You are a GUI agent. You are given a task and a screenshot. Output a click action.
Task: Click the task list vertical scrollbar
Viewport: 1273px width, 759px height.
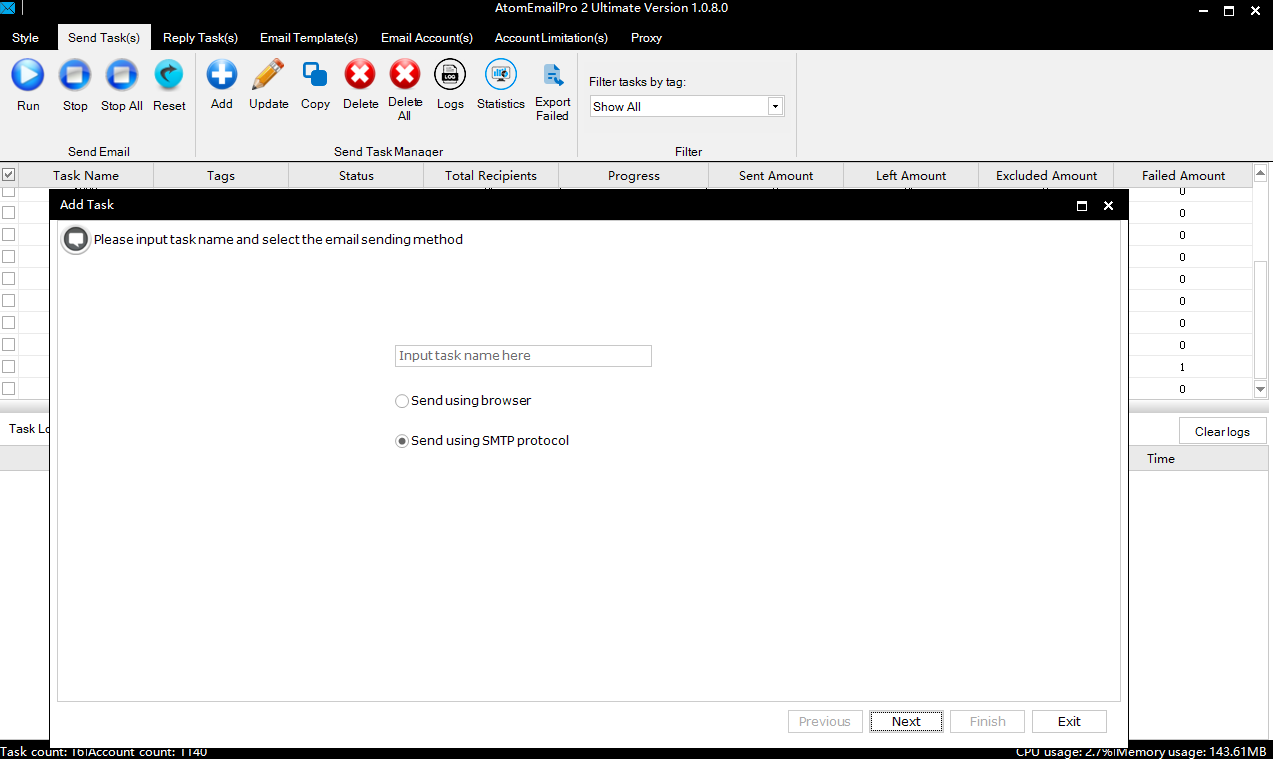coord(1260,292)
